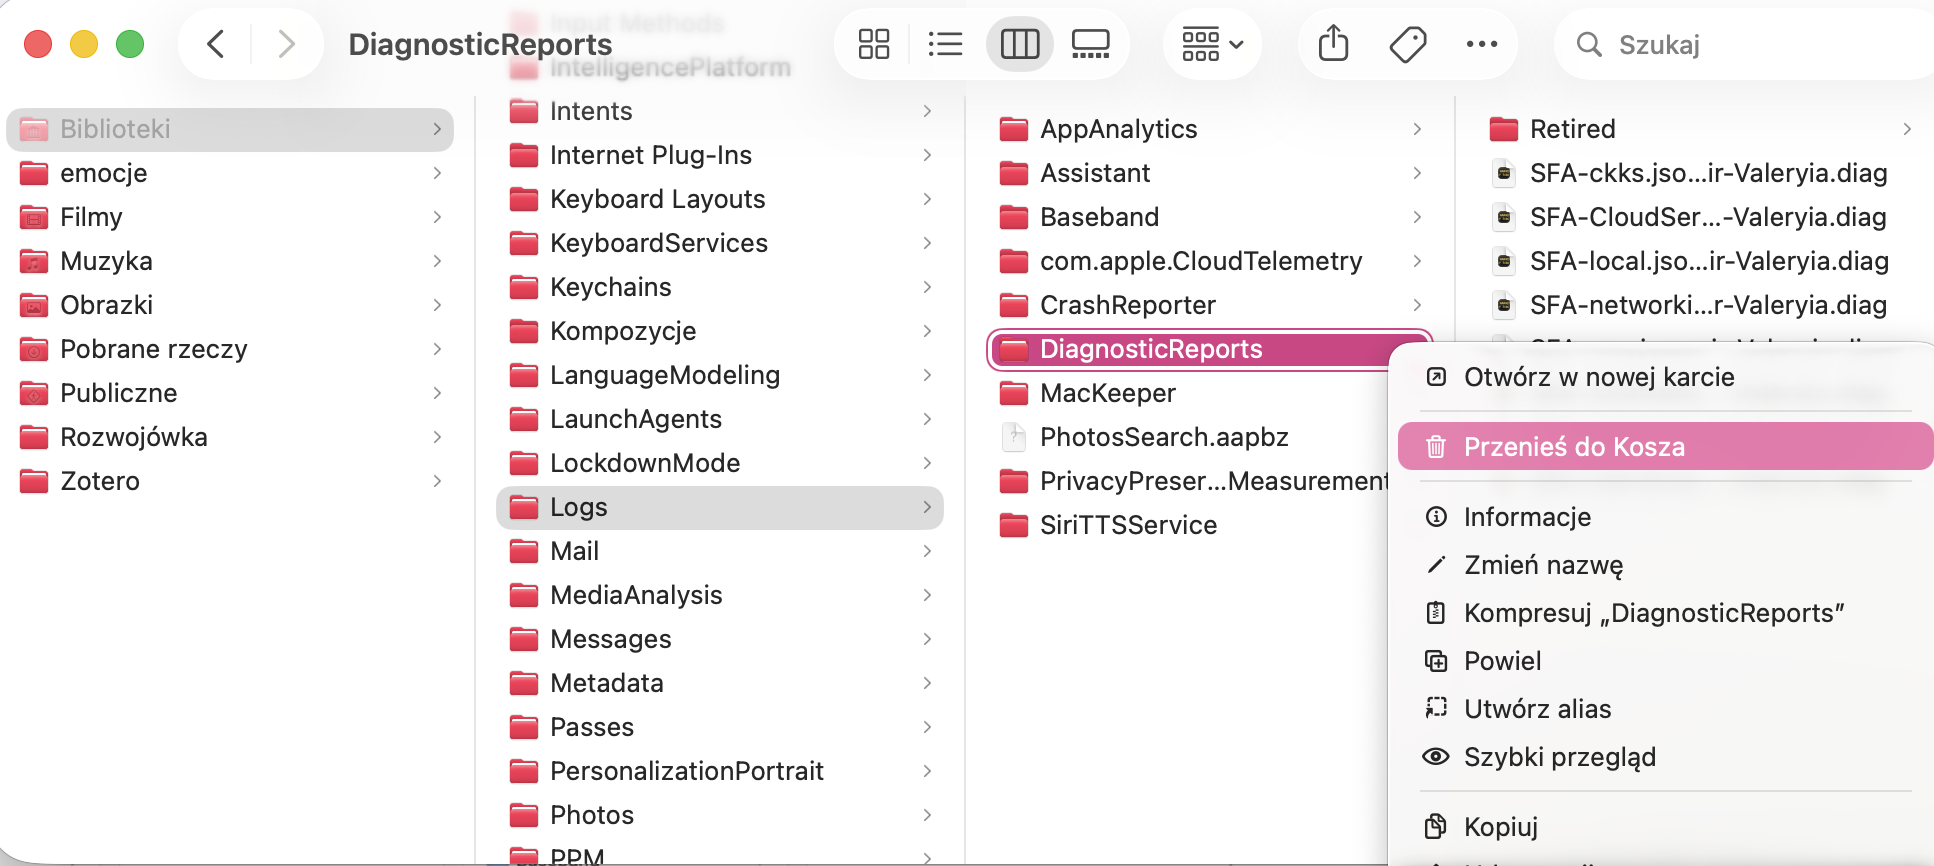
Task: Click the Szukaj search field
Action: (1744, 44)
